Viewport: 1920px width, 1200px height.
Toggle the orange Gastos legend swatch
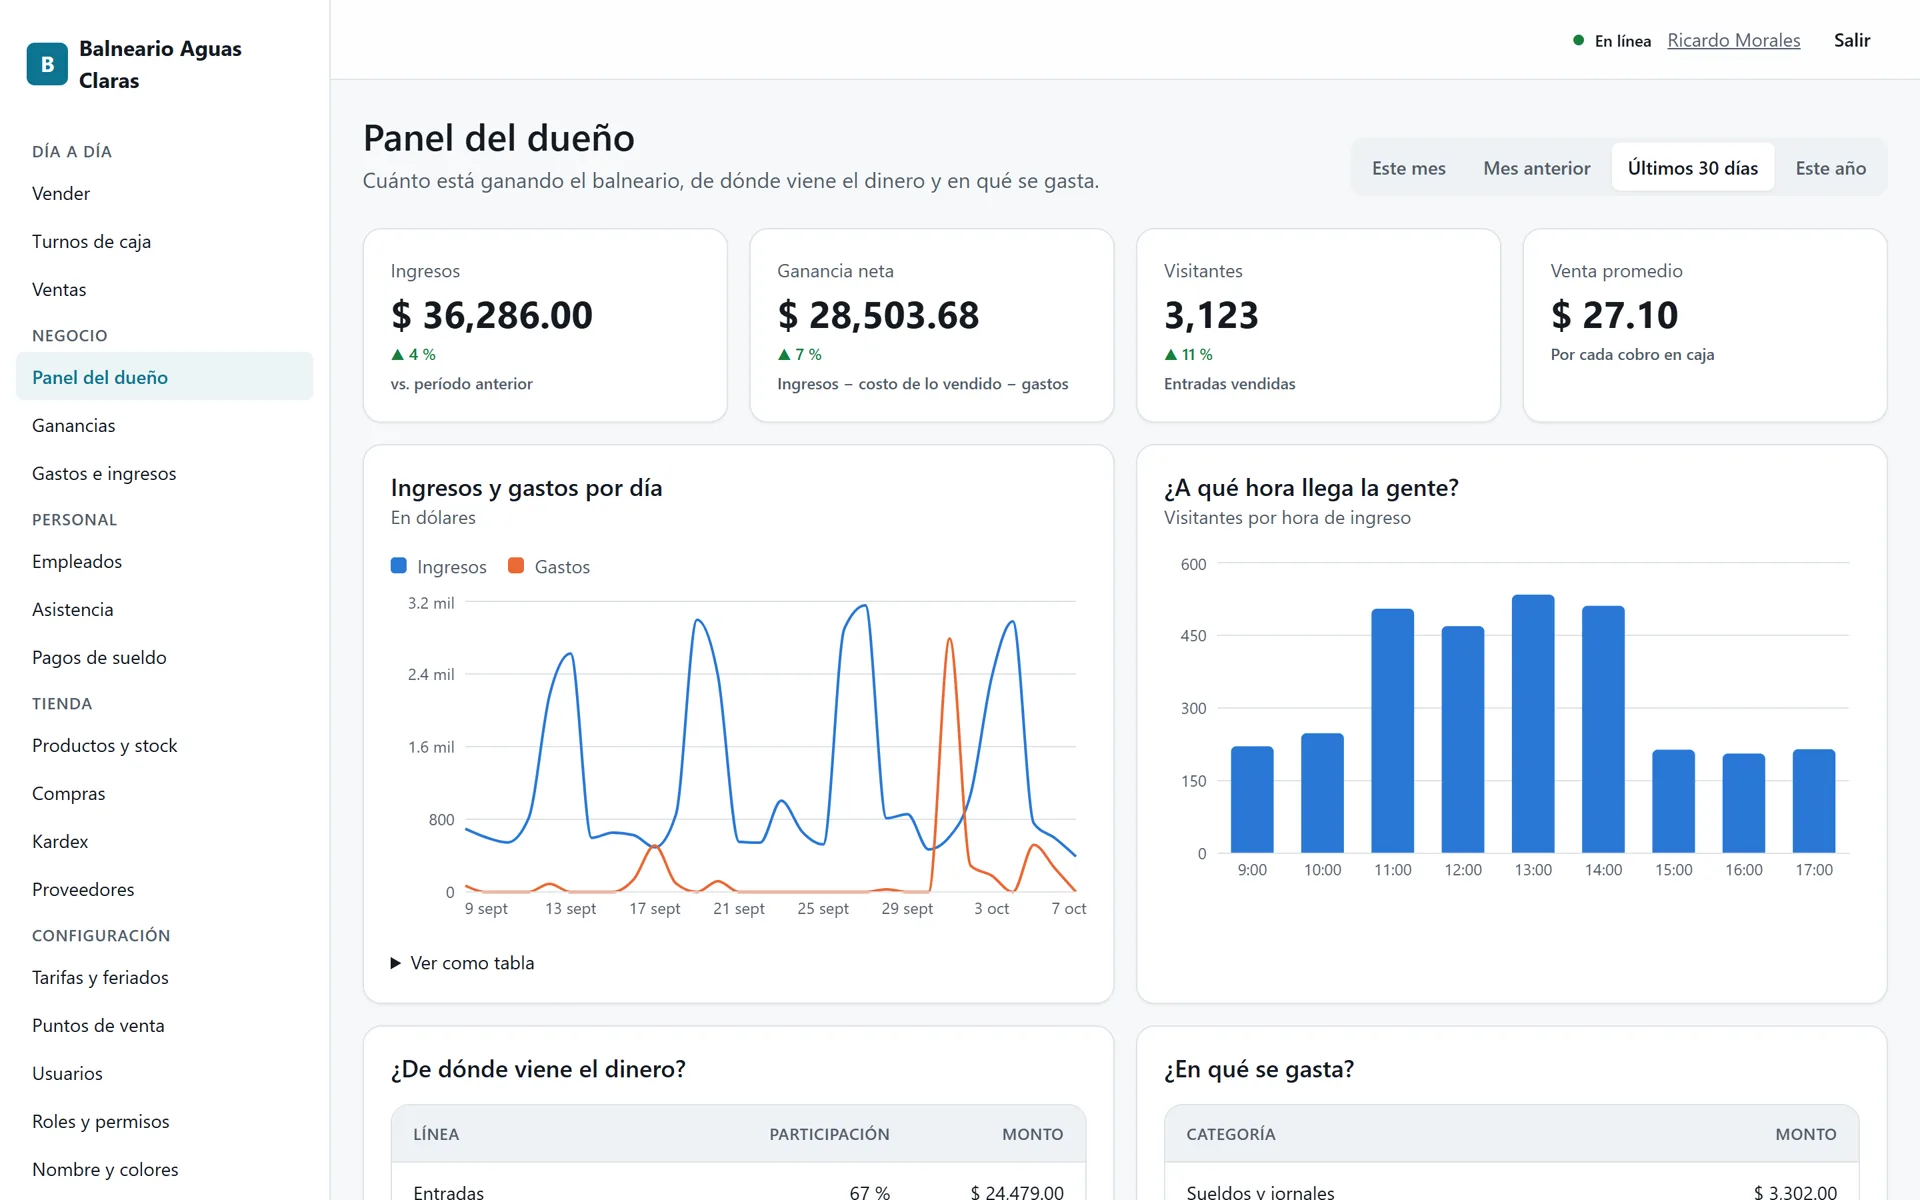[x=516, y=566]
